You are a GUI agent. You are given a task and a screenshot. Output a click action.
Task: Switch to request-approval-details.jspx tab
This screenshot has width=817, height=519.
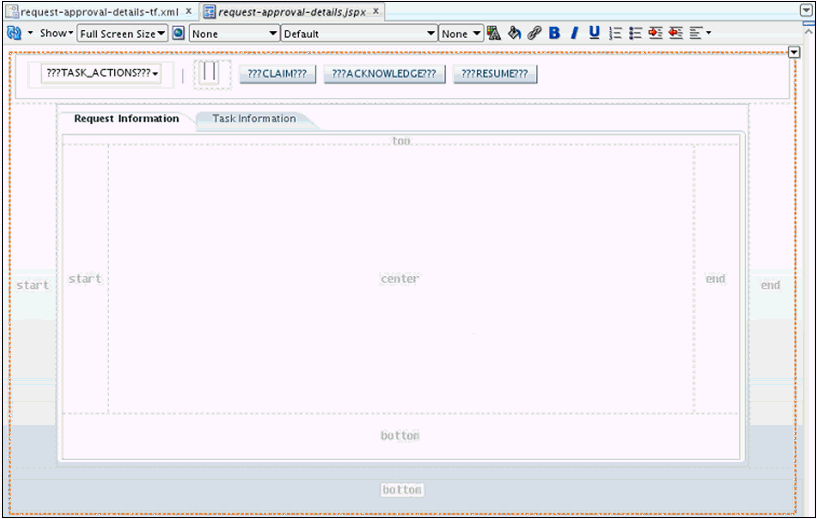click(291, 11)
